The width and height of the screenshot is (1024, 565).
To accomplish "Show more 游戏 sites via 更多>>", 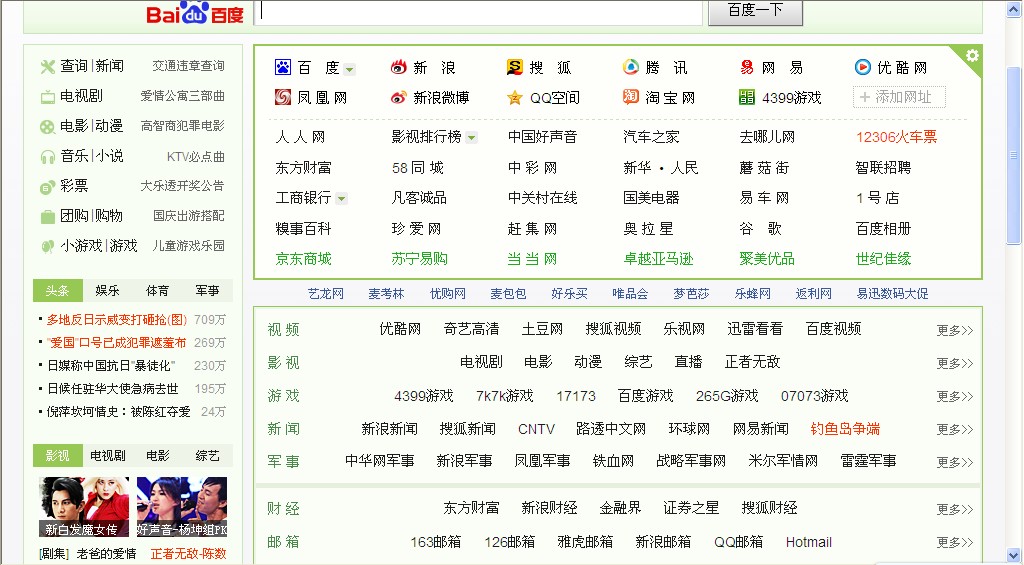I will click(955, 396).
